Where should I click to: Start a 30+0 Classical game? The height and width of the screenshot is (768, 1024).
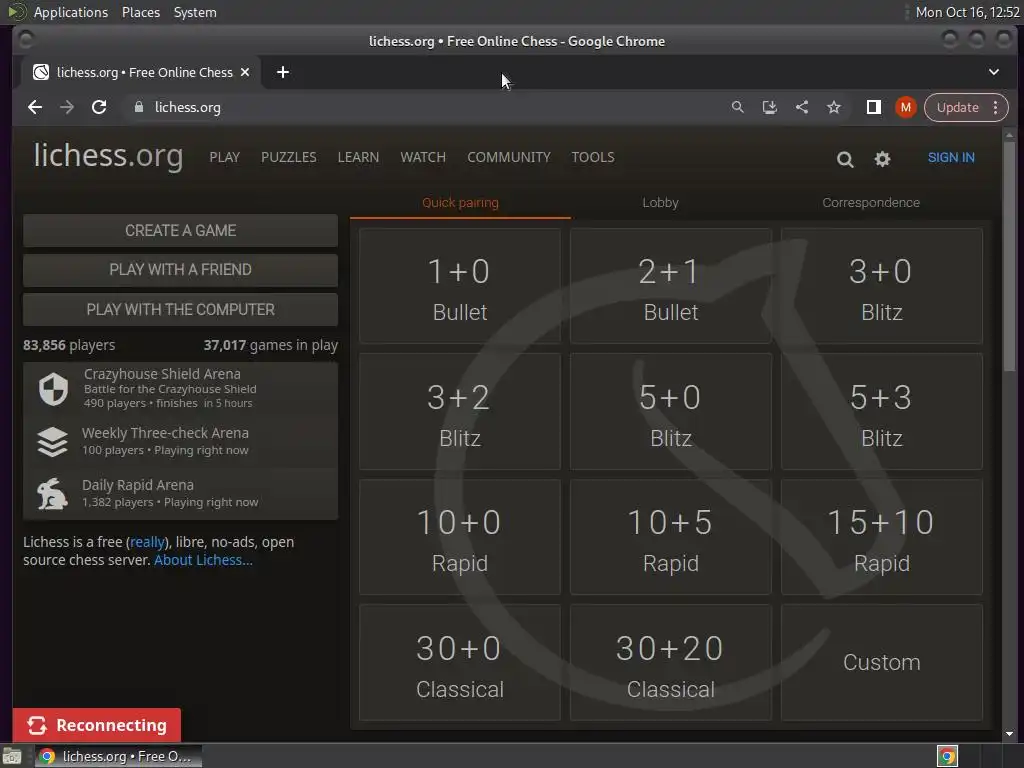click(x=460, y=663)
